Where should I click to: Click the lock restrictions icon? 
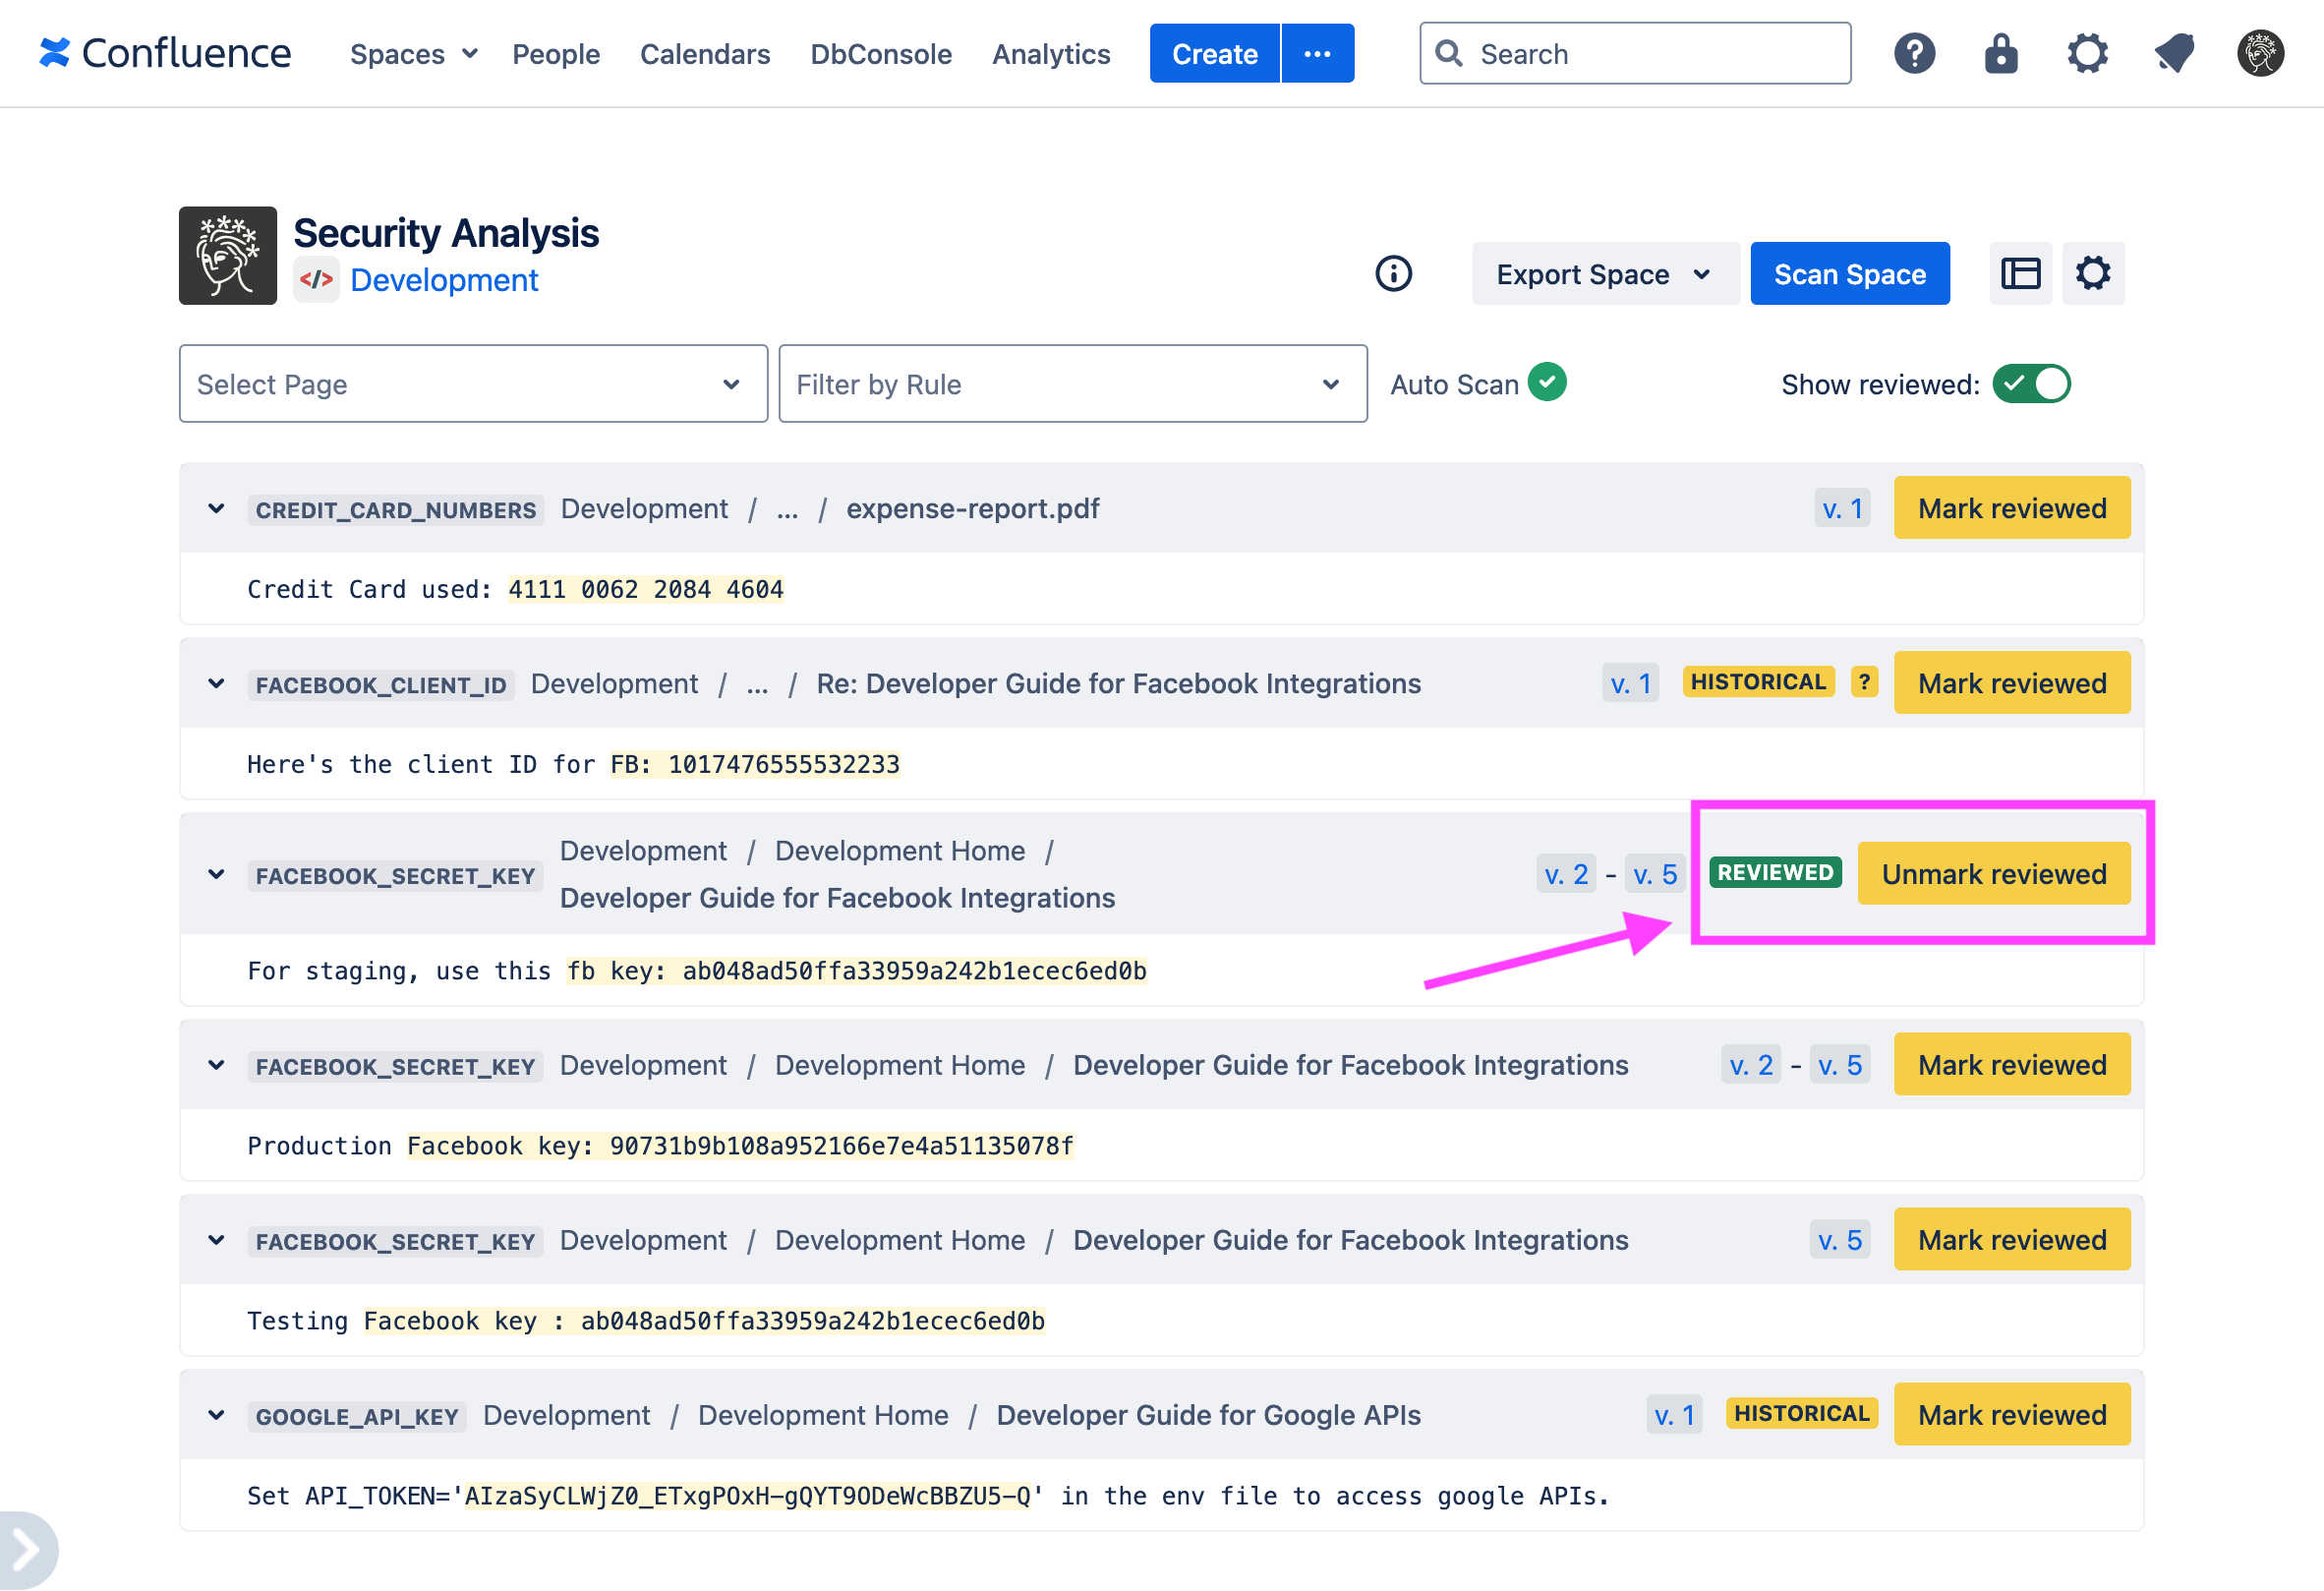tap(2001, 53)
